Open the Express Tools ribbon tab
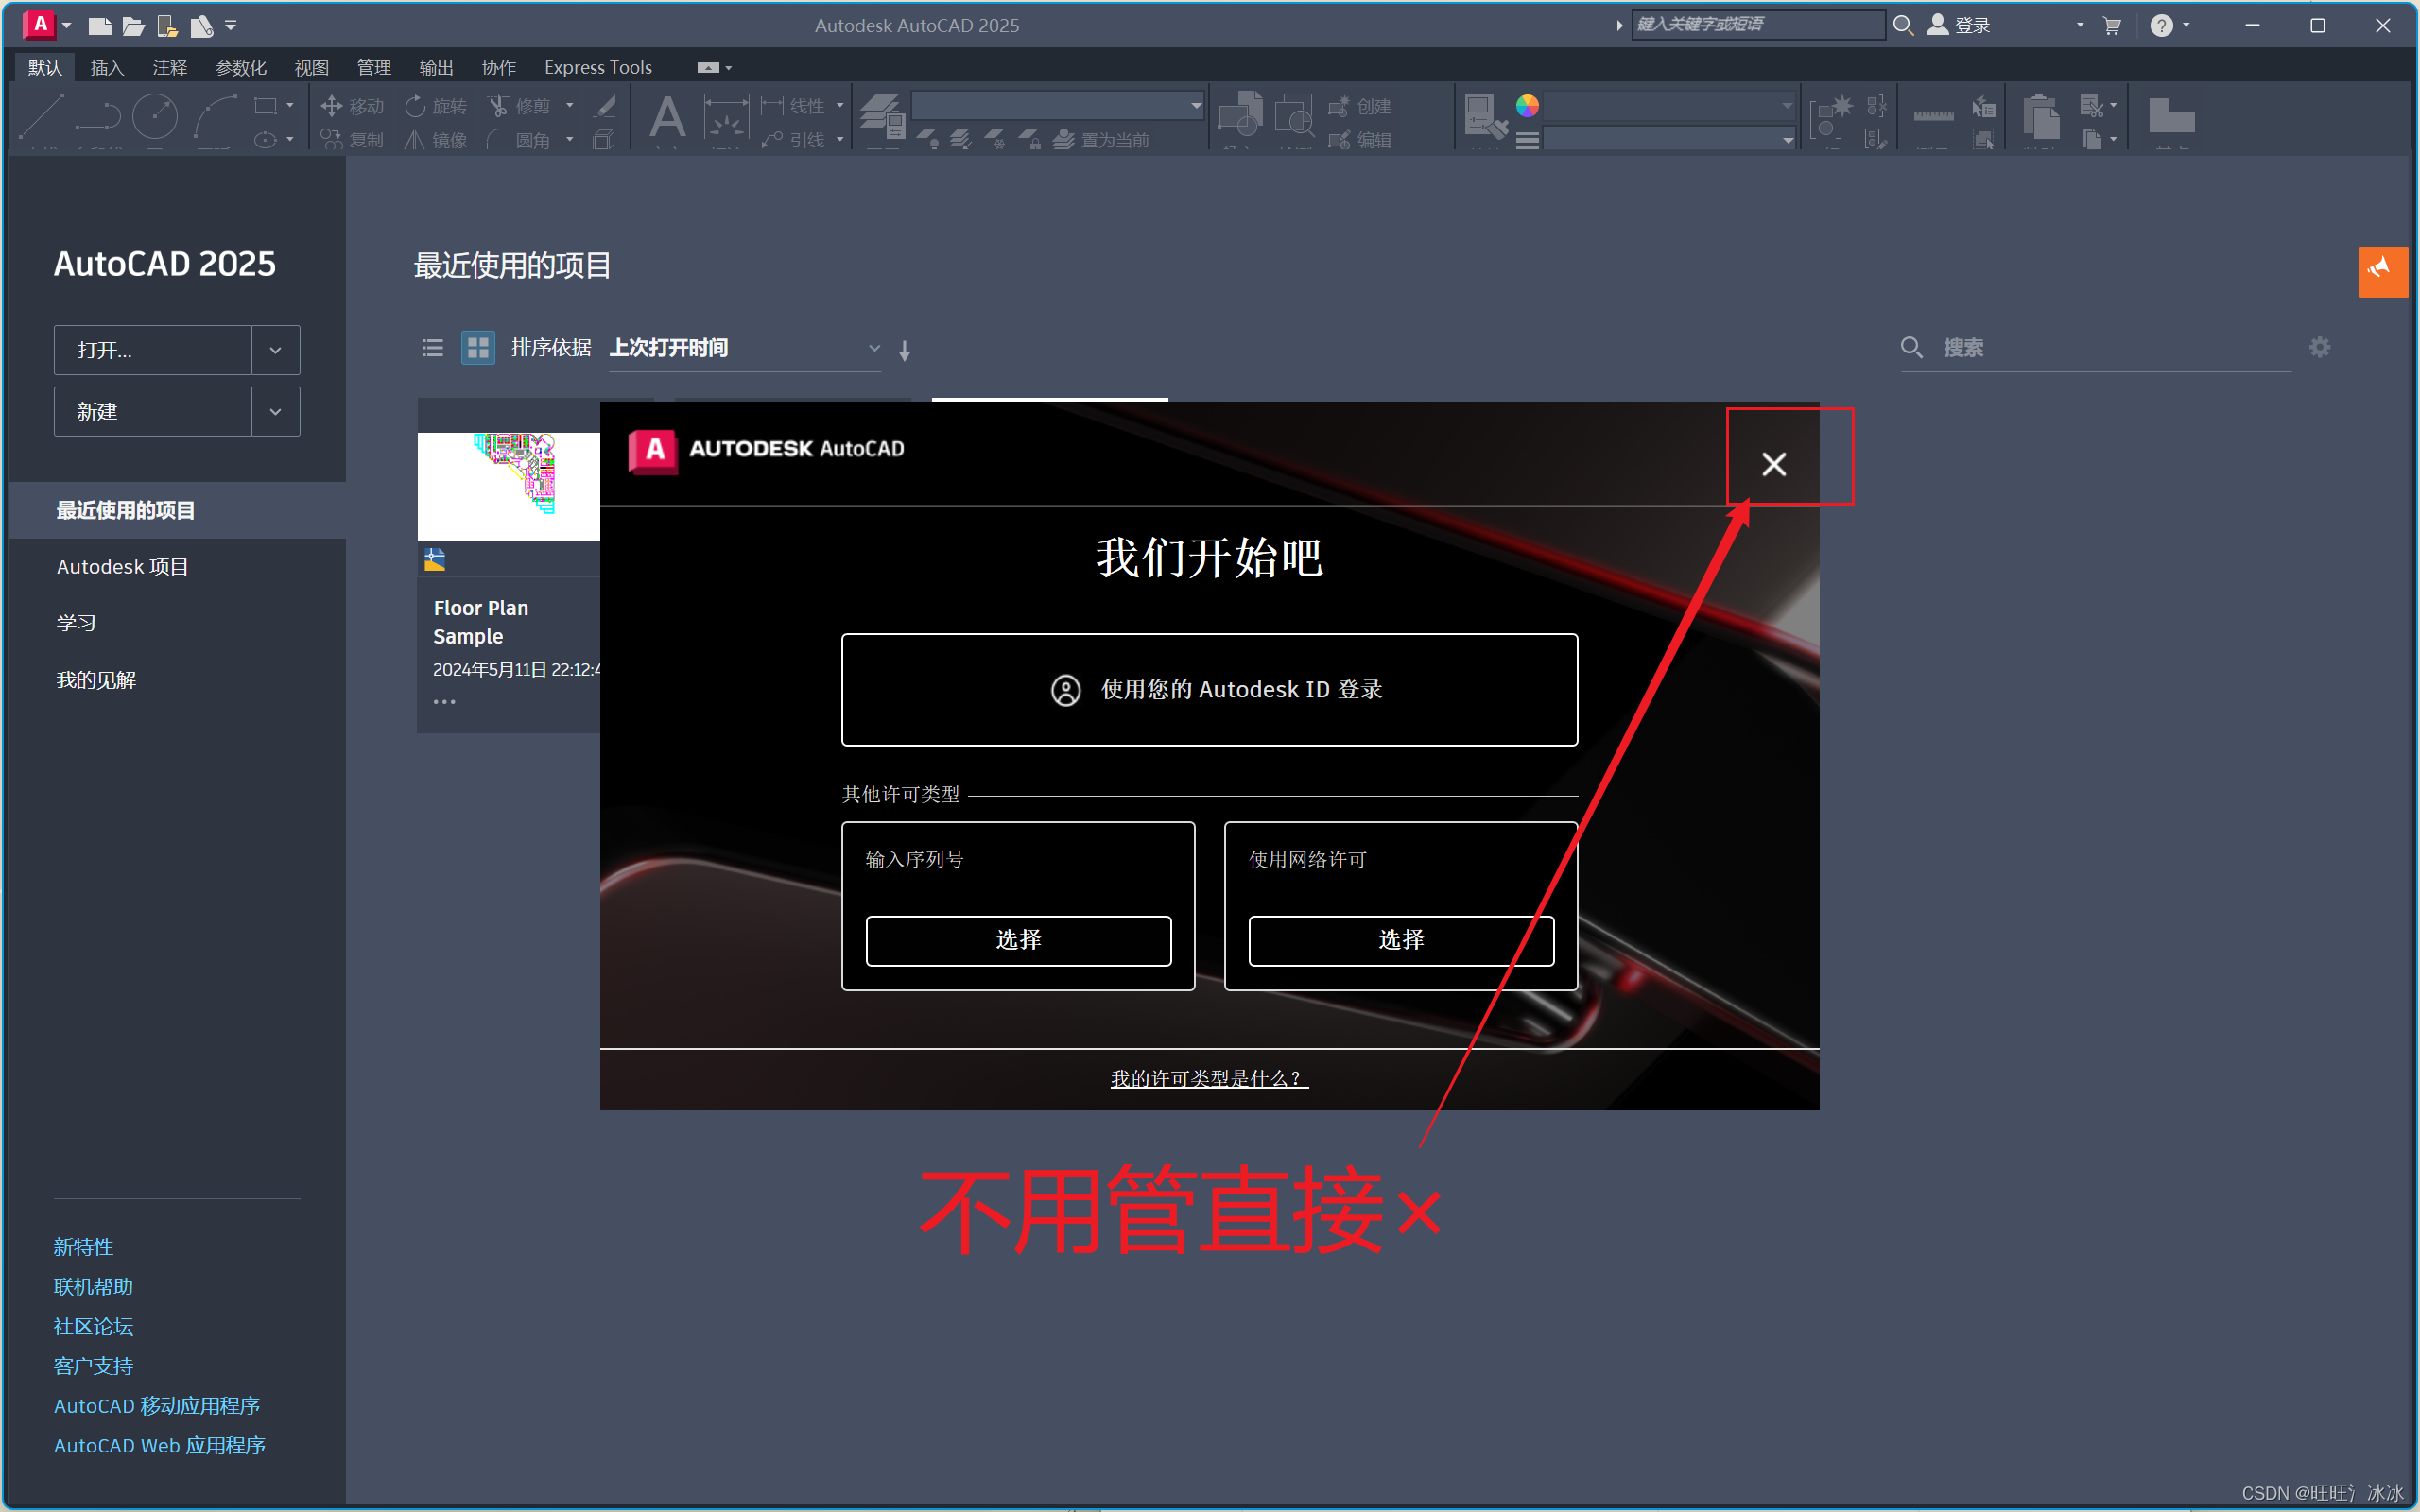2420x1512 pixels. tap(597, 67)
